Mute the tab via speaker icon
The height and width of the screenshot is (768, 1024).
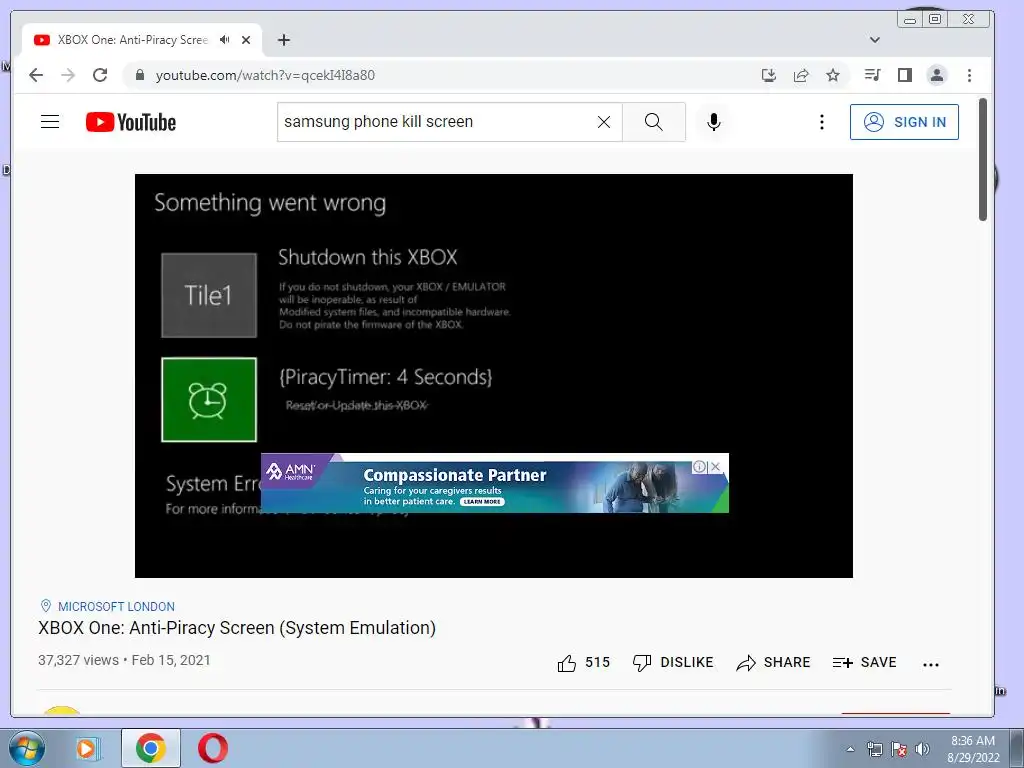tap(225, 40)
